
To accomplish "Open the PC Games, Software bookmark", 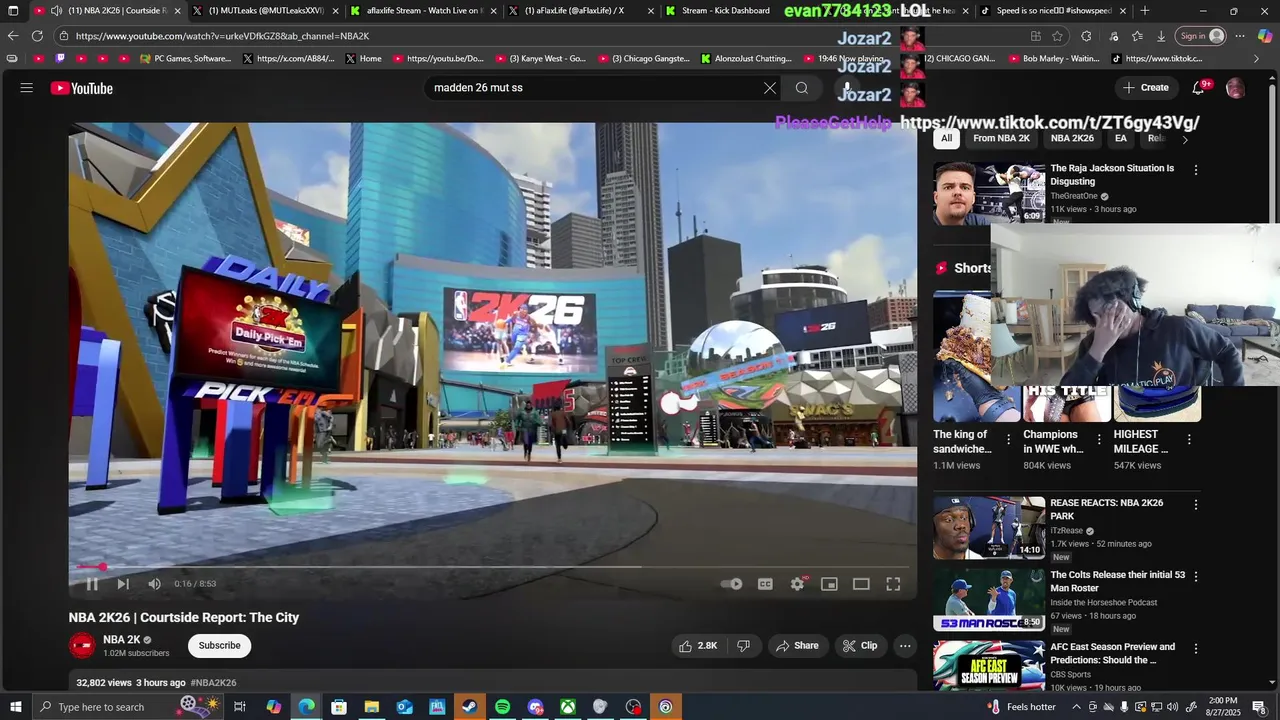I will 186,59.
